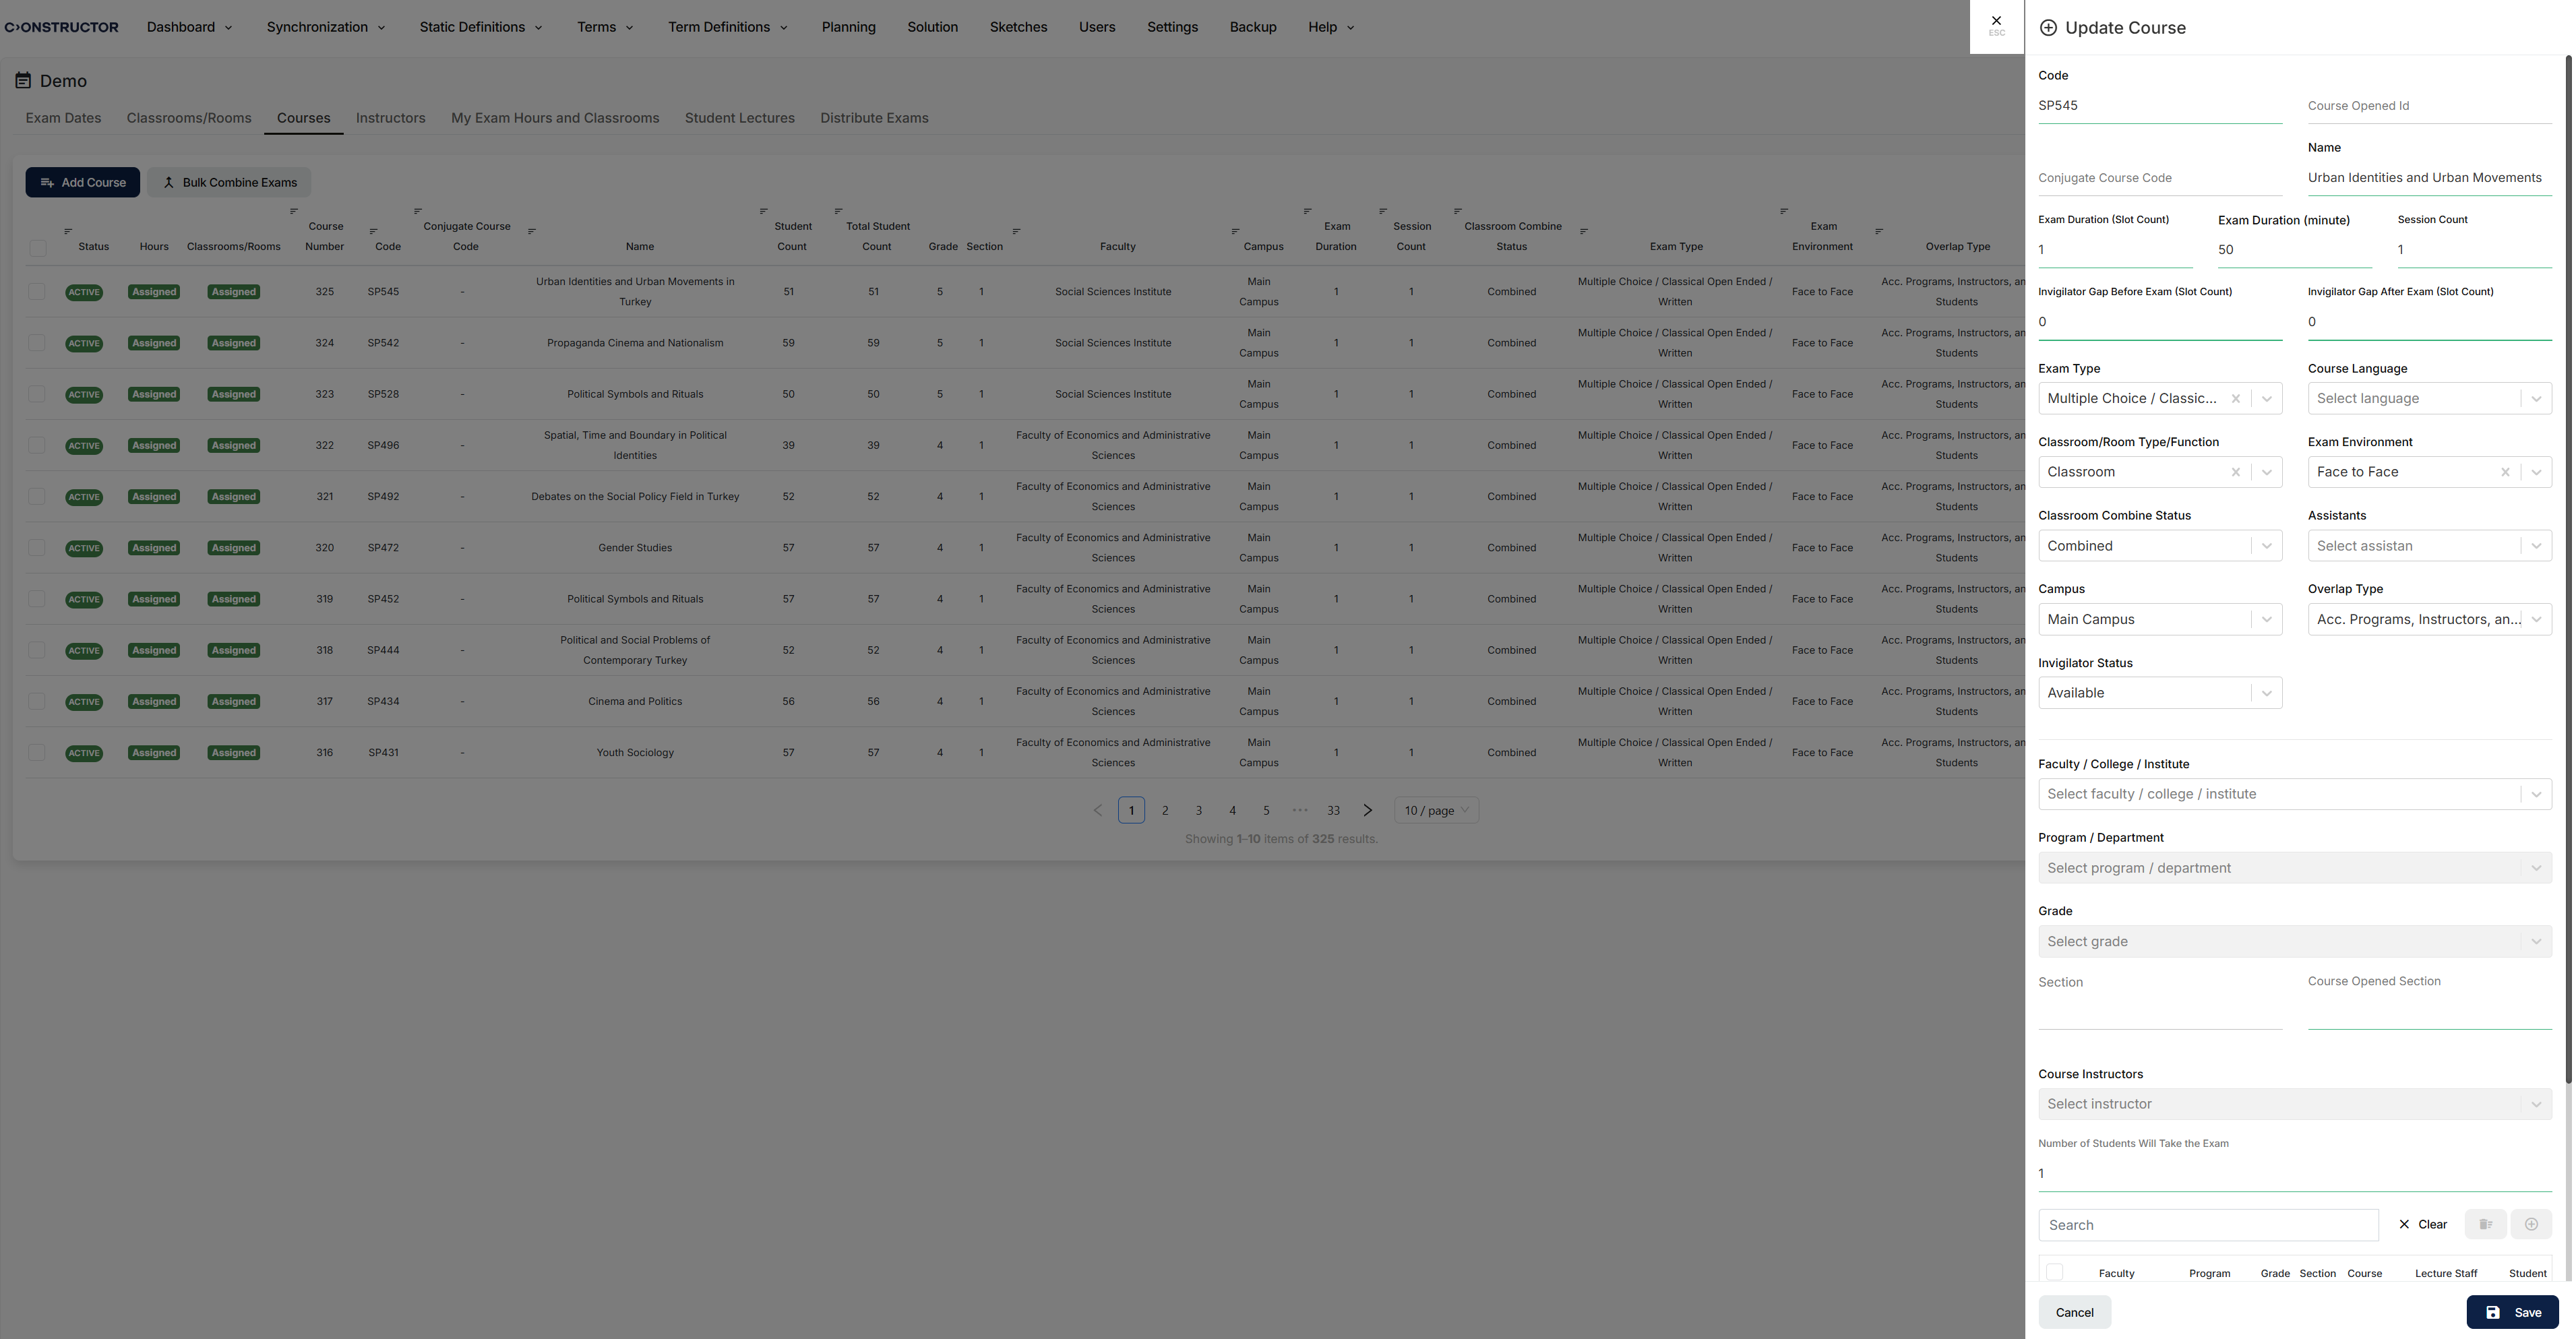Go to page 33

click(x=1333, y=810)
